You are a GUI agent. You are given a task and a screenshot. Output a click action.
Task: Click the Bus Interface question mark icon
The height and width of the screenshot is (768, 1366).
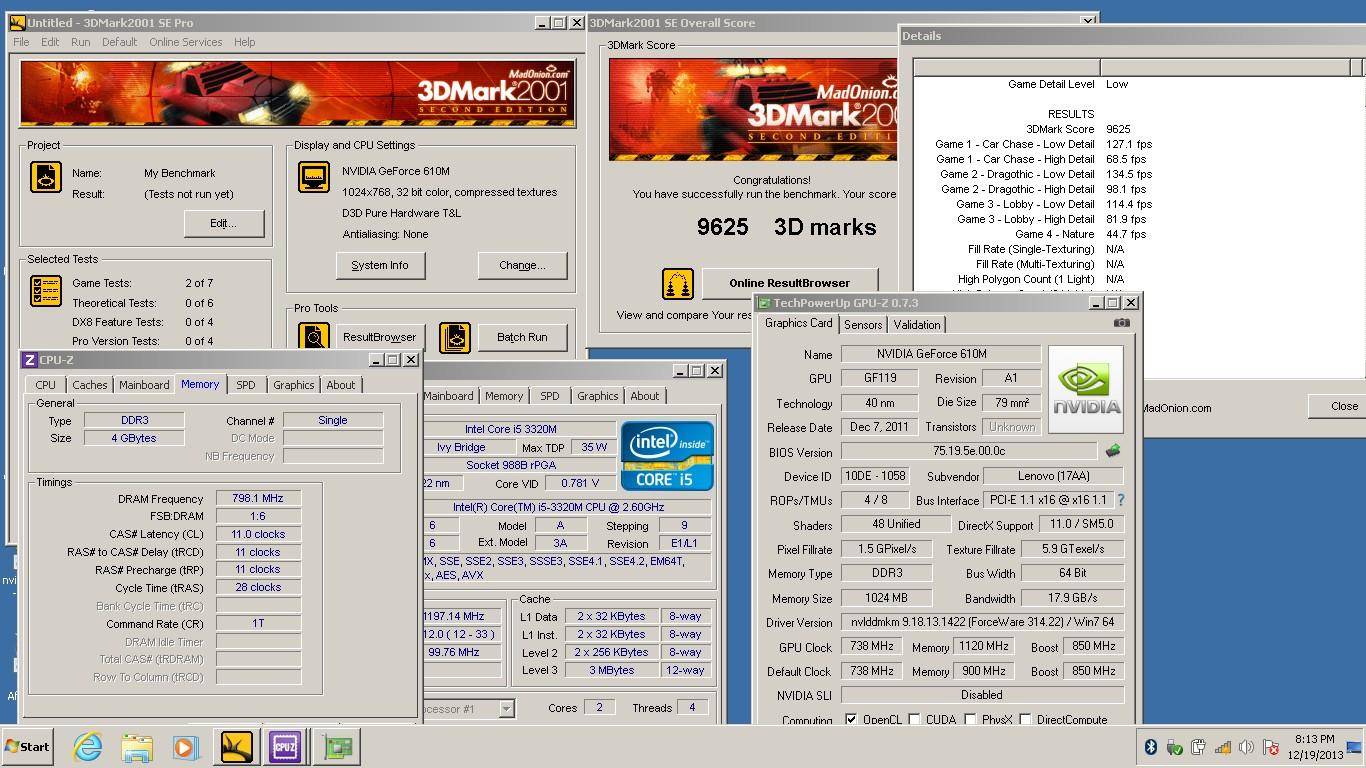(x=1120, y=500)
